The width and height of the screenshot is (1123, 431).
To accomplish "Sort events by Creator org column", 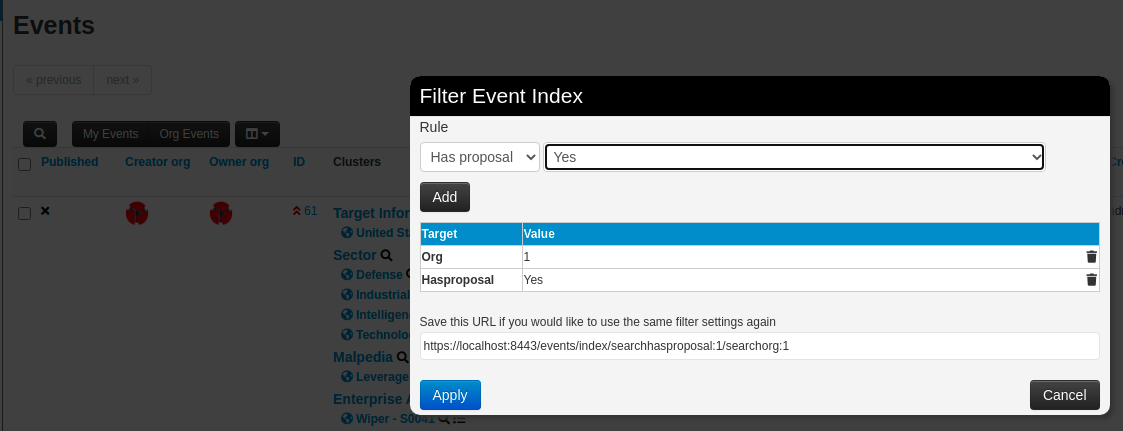I will pyautogui.click(x=158, y=162).
